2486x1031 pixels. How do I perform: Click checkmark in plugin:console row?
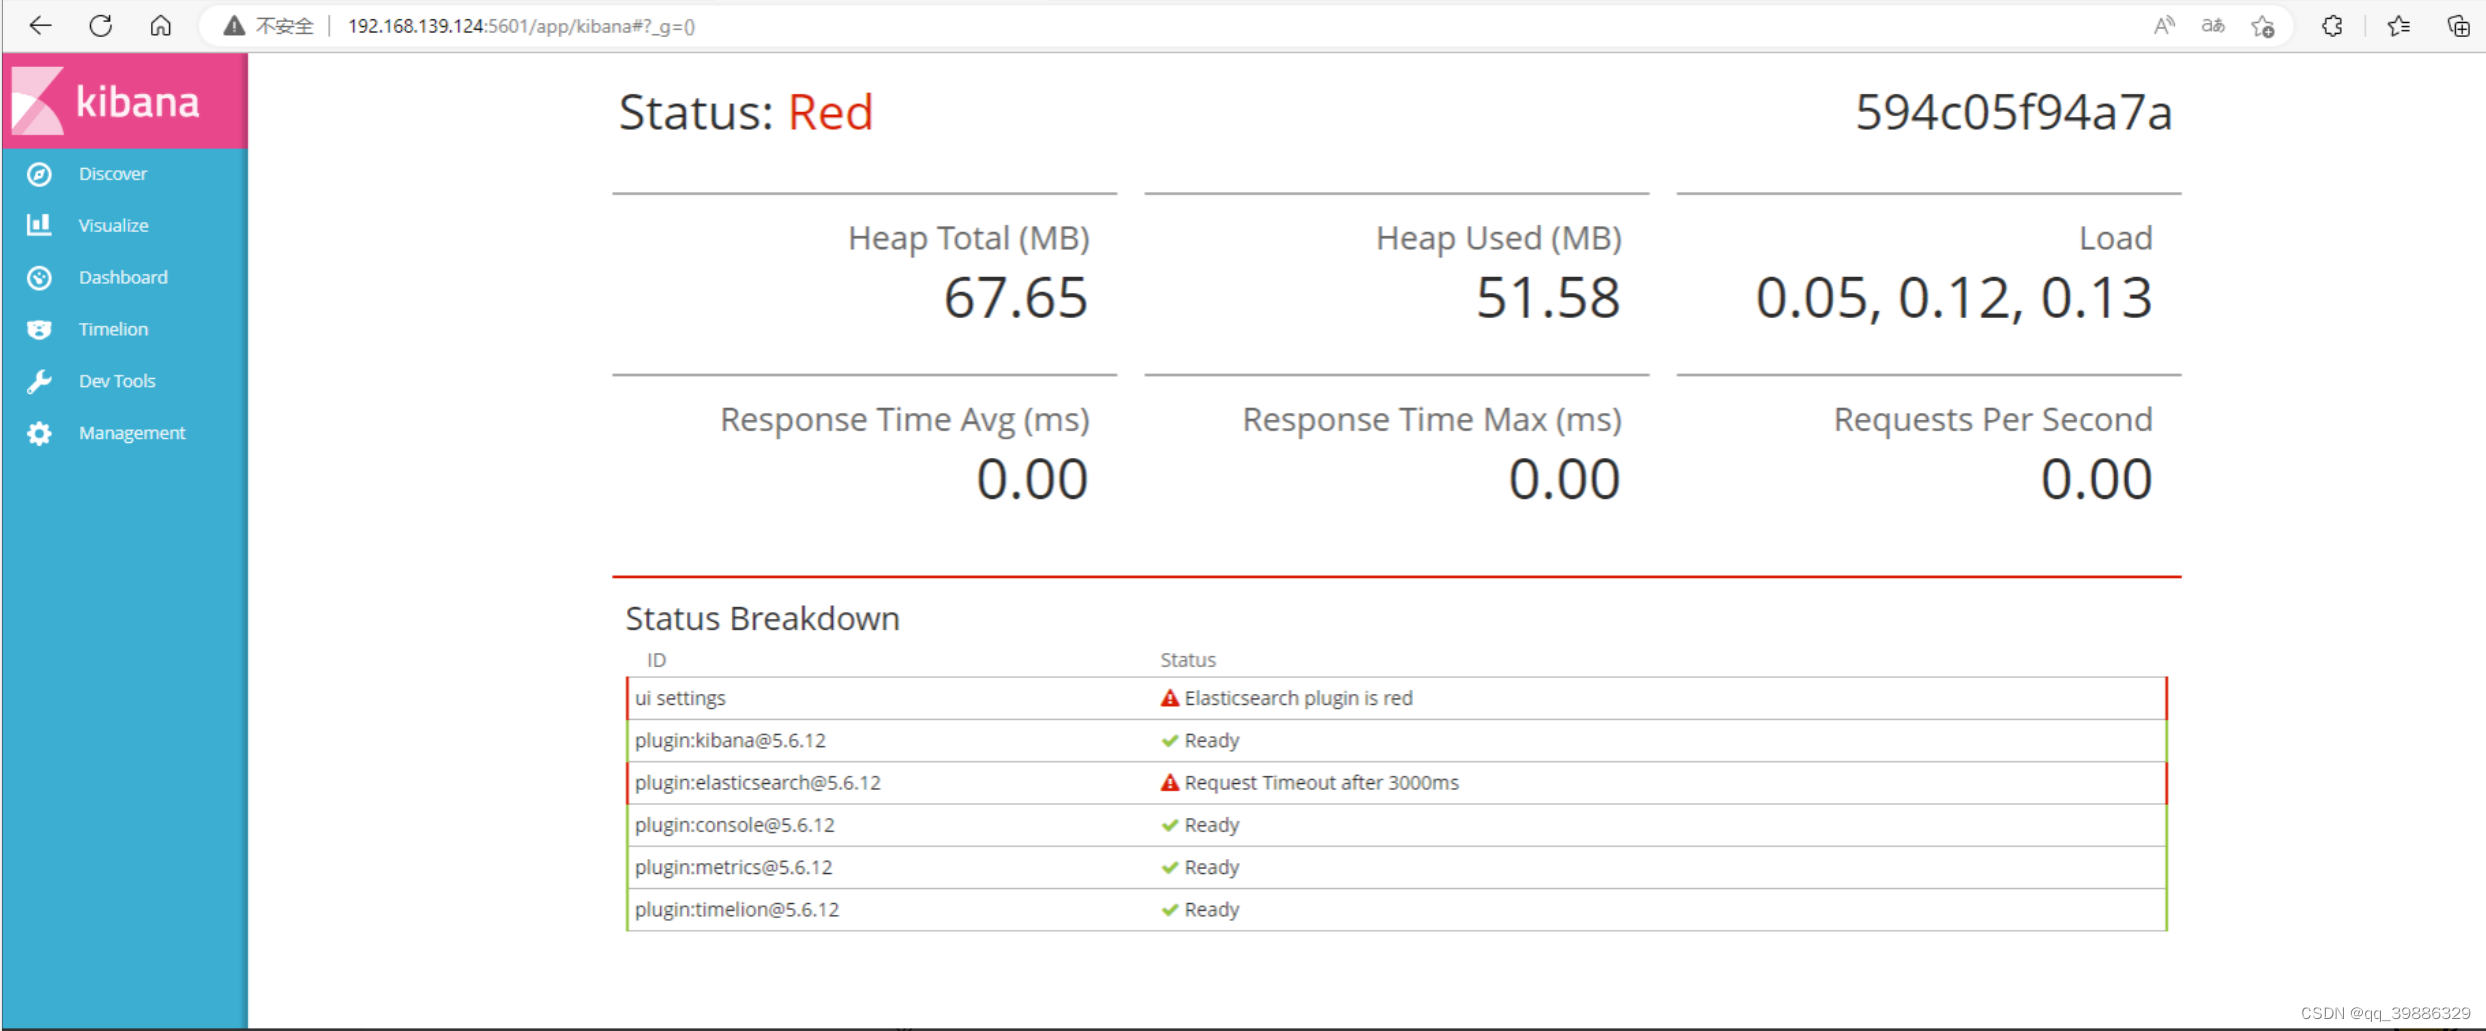1169,825
